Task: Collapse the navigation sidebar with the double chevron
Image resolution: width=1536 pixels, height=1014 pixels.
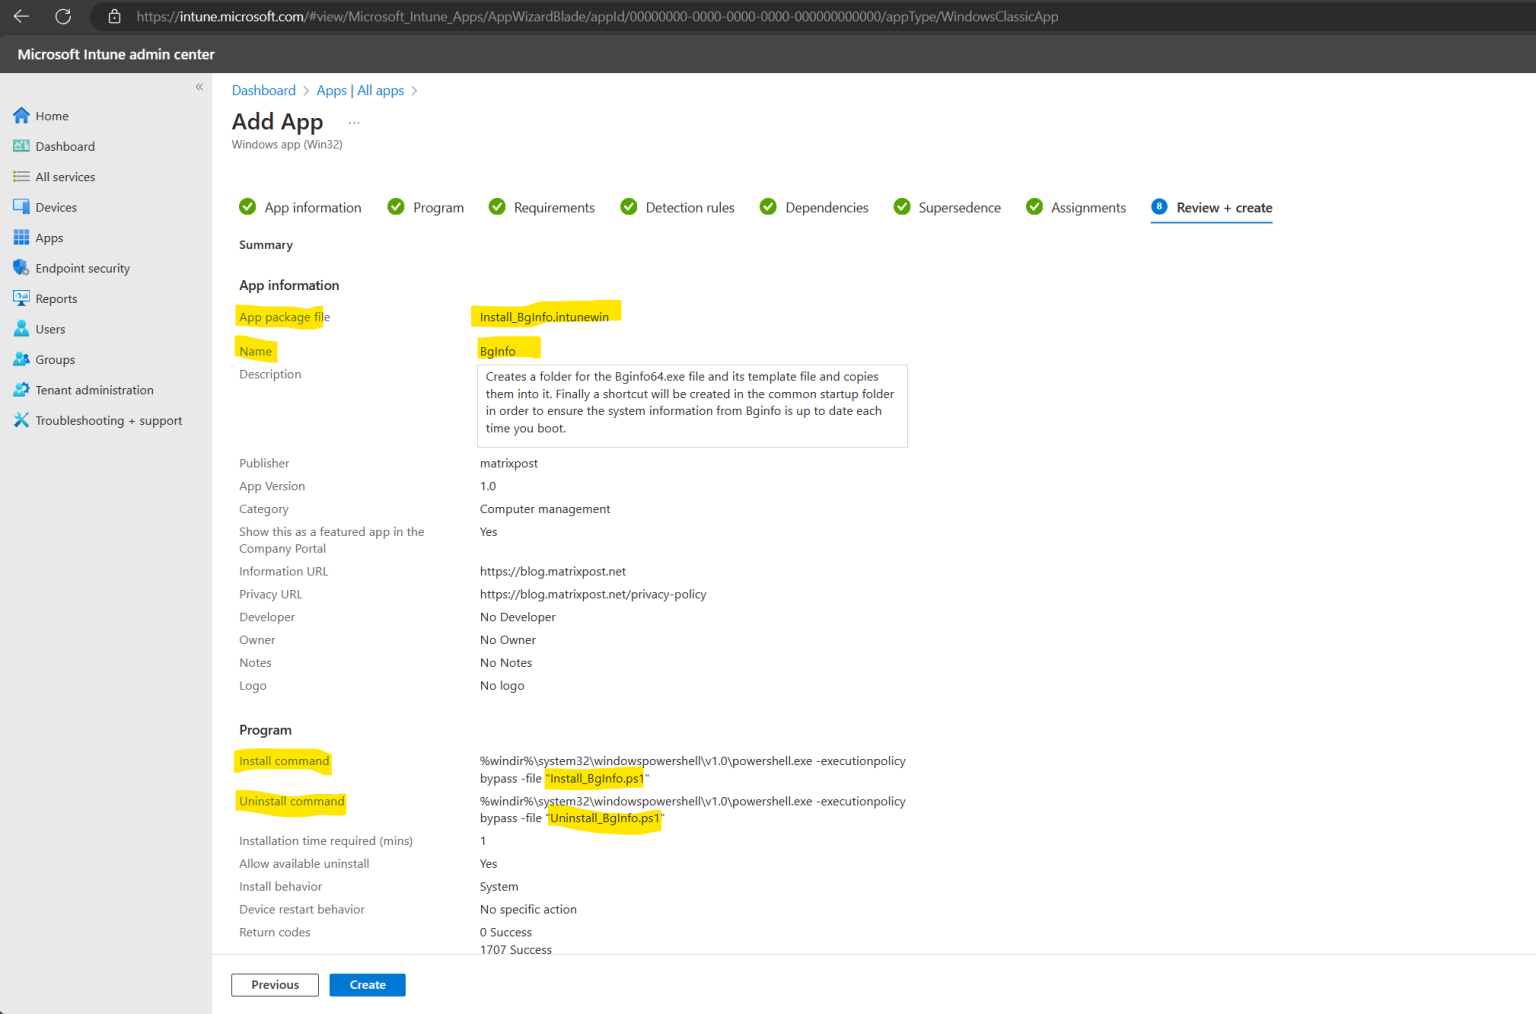Action: (x=199, y=87)
